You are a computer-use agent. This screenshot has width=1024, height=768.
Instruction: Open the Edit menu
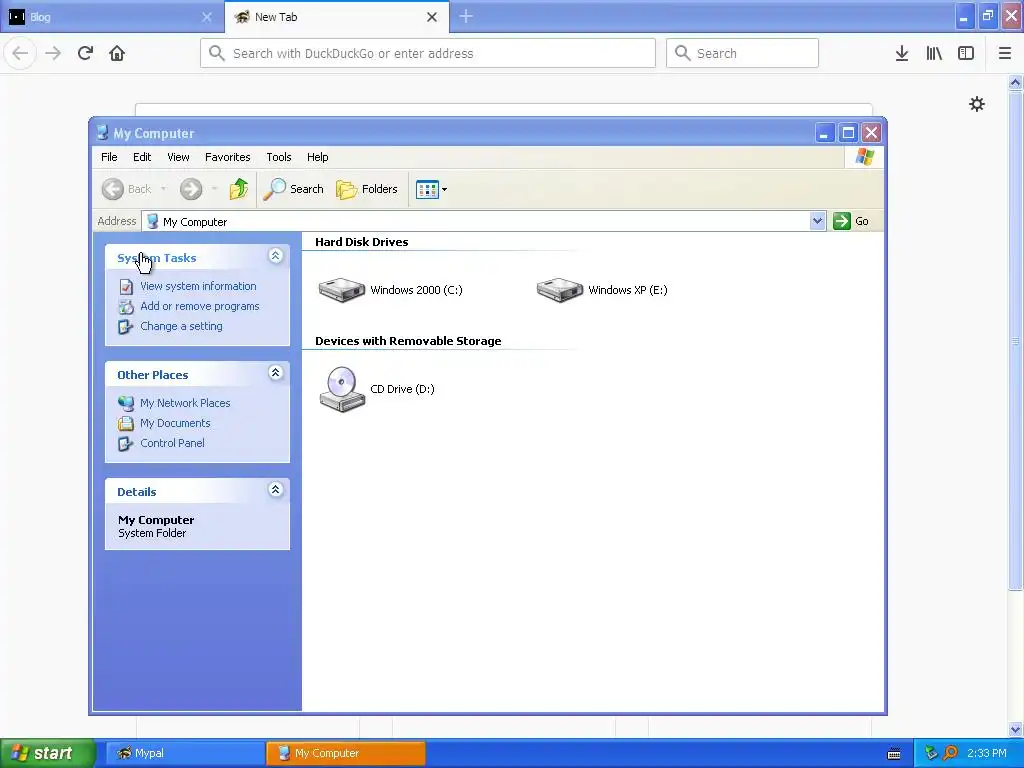(x=142, y=157)
